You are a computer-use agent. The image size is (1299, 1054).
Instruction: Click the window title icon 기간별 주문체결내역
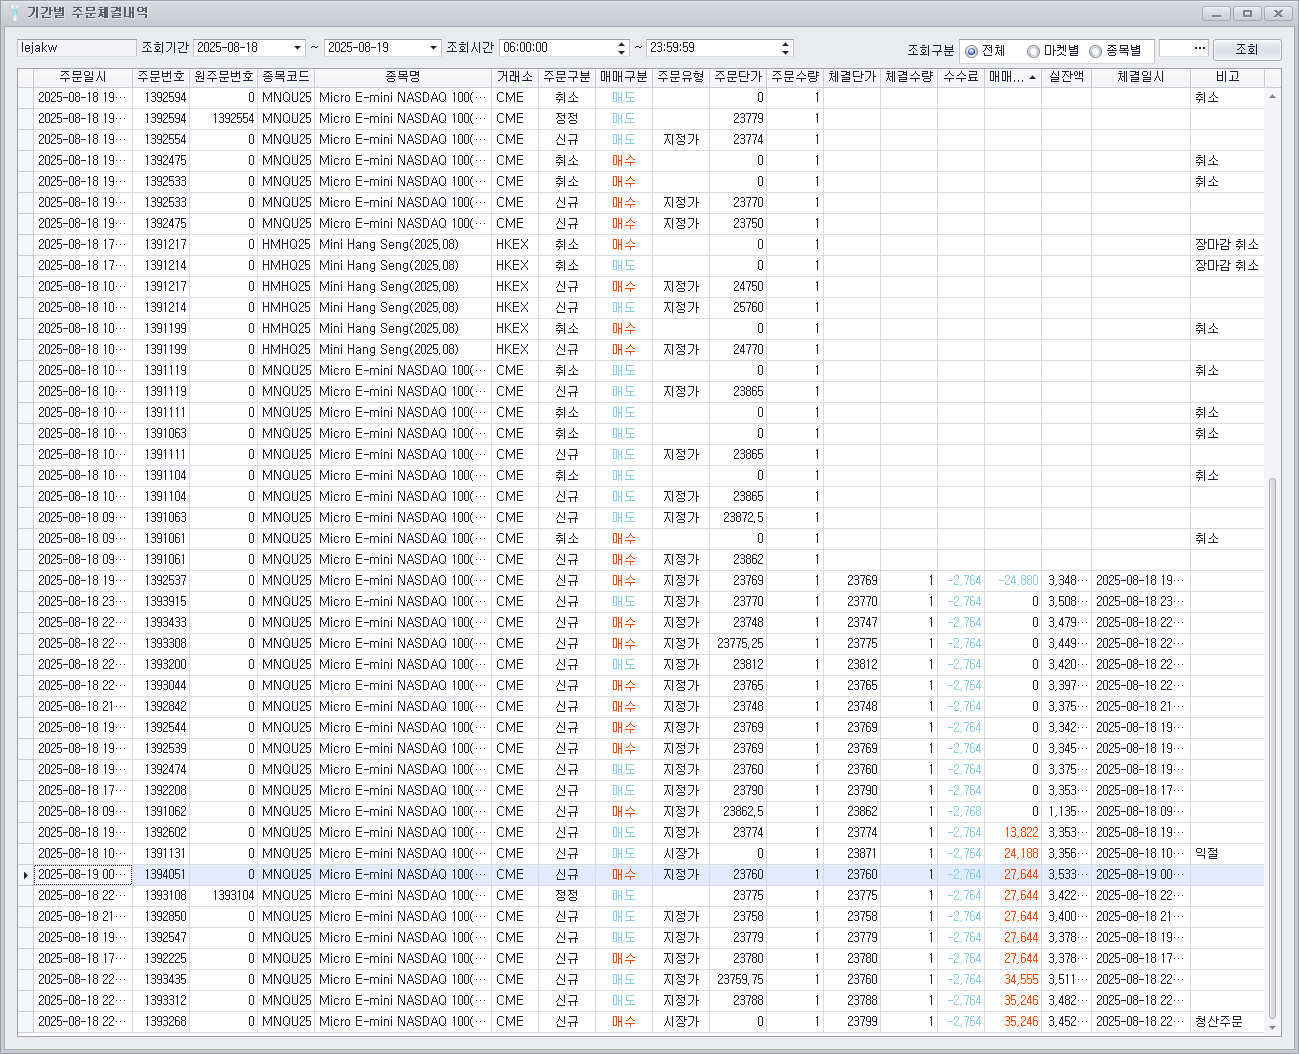(14, 13)
